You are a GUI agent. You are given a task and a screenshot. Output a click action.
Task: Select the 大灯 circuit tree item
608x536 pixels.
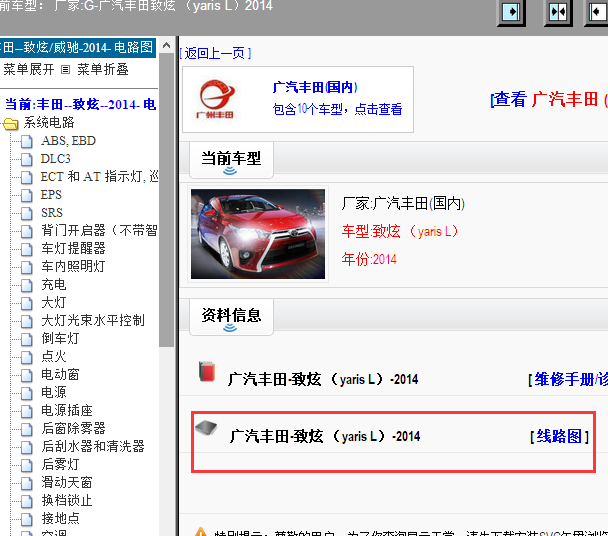(x=54, y=303)
